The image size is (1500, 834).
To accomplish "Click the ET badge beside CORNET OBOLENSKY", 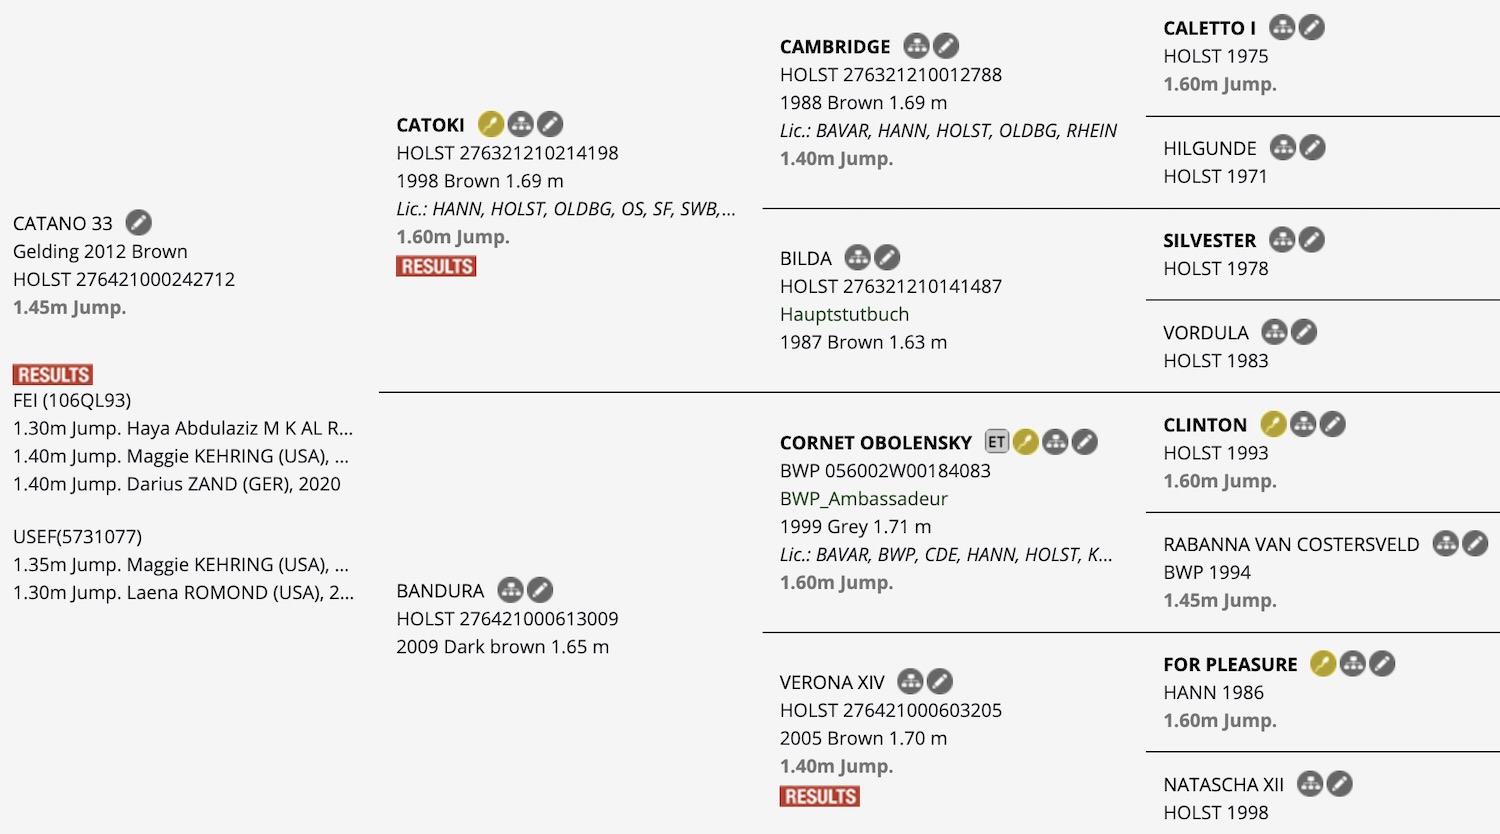I will click(x=997, y=442).
